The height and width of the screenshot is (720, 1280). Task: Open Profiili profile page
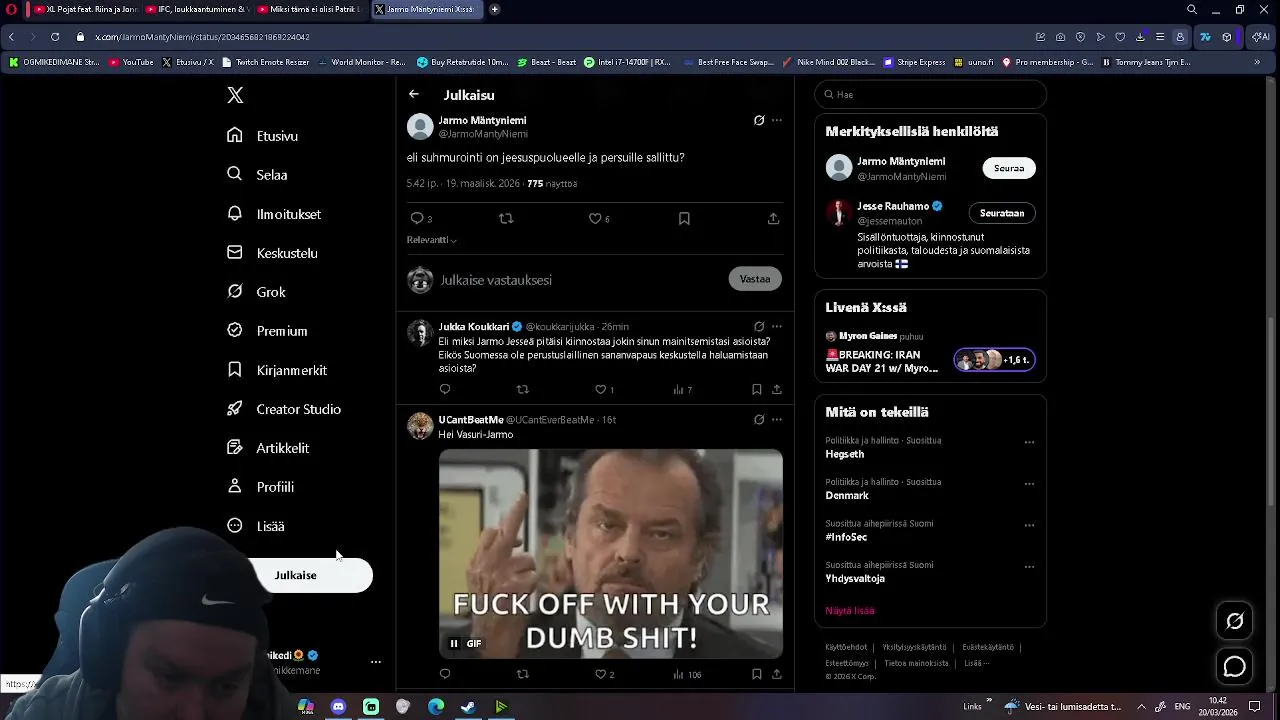[260, 487]
